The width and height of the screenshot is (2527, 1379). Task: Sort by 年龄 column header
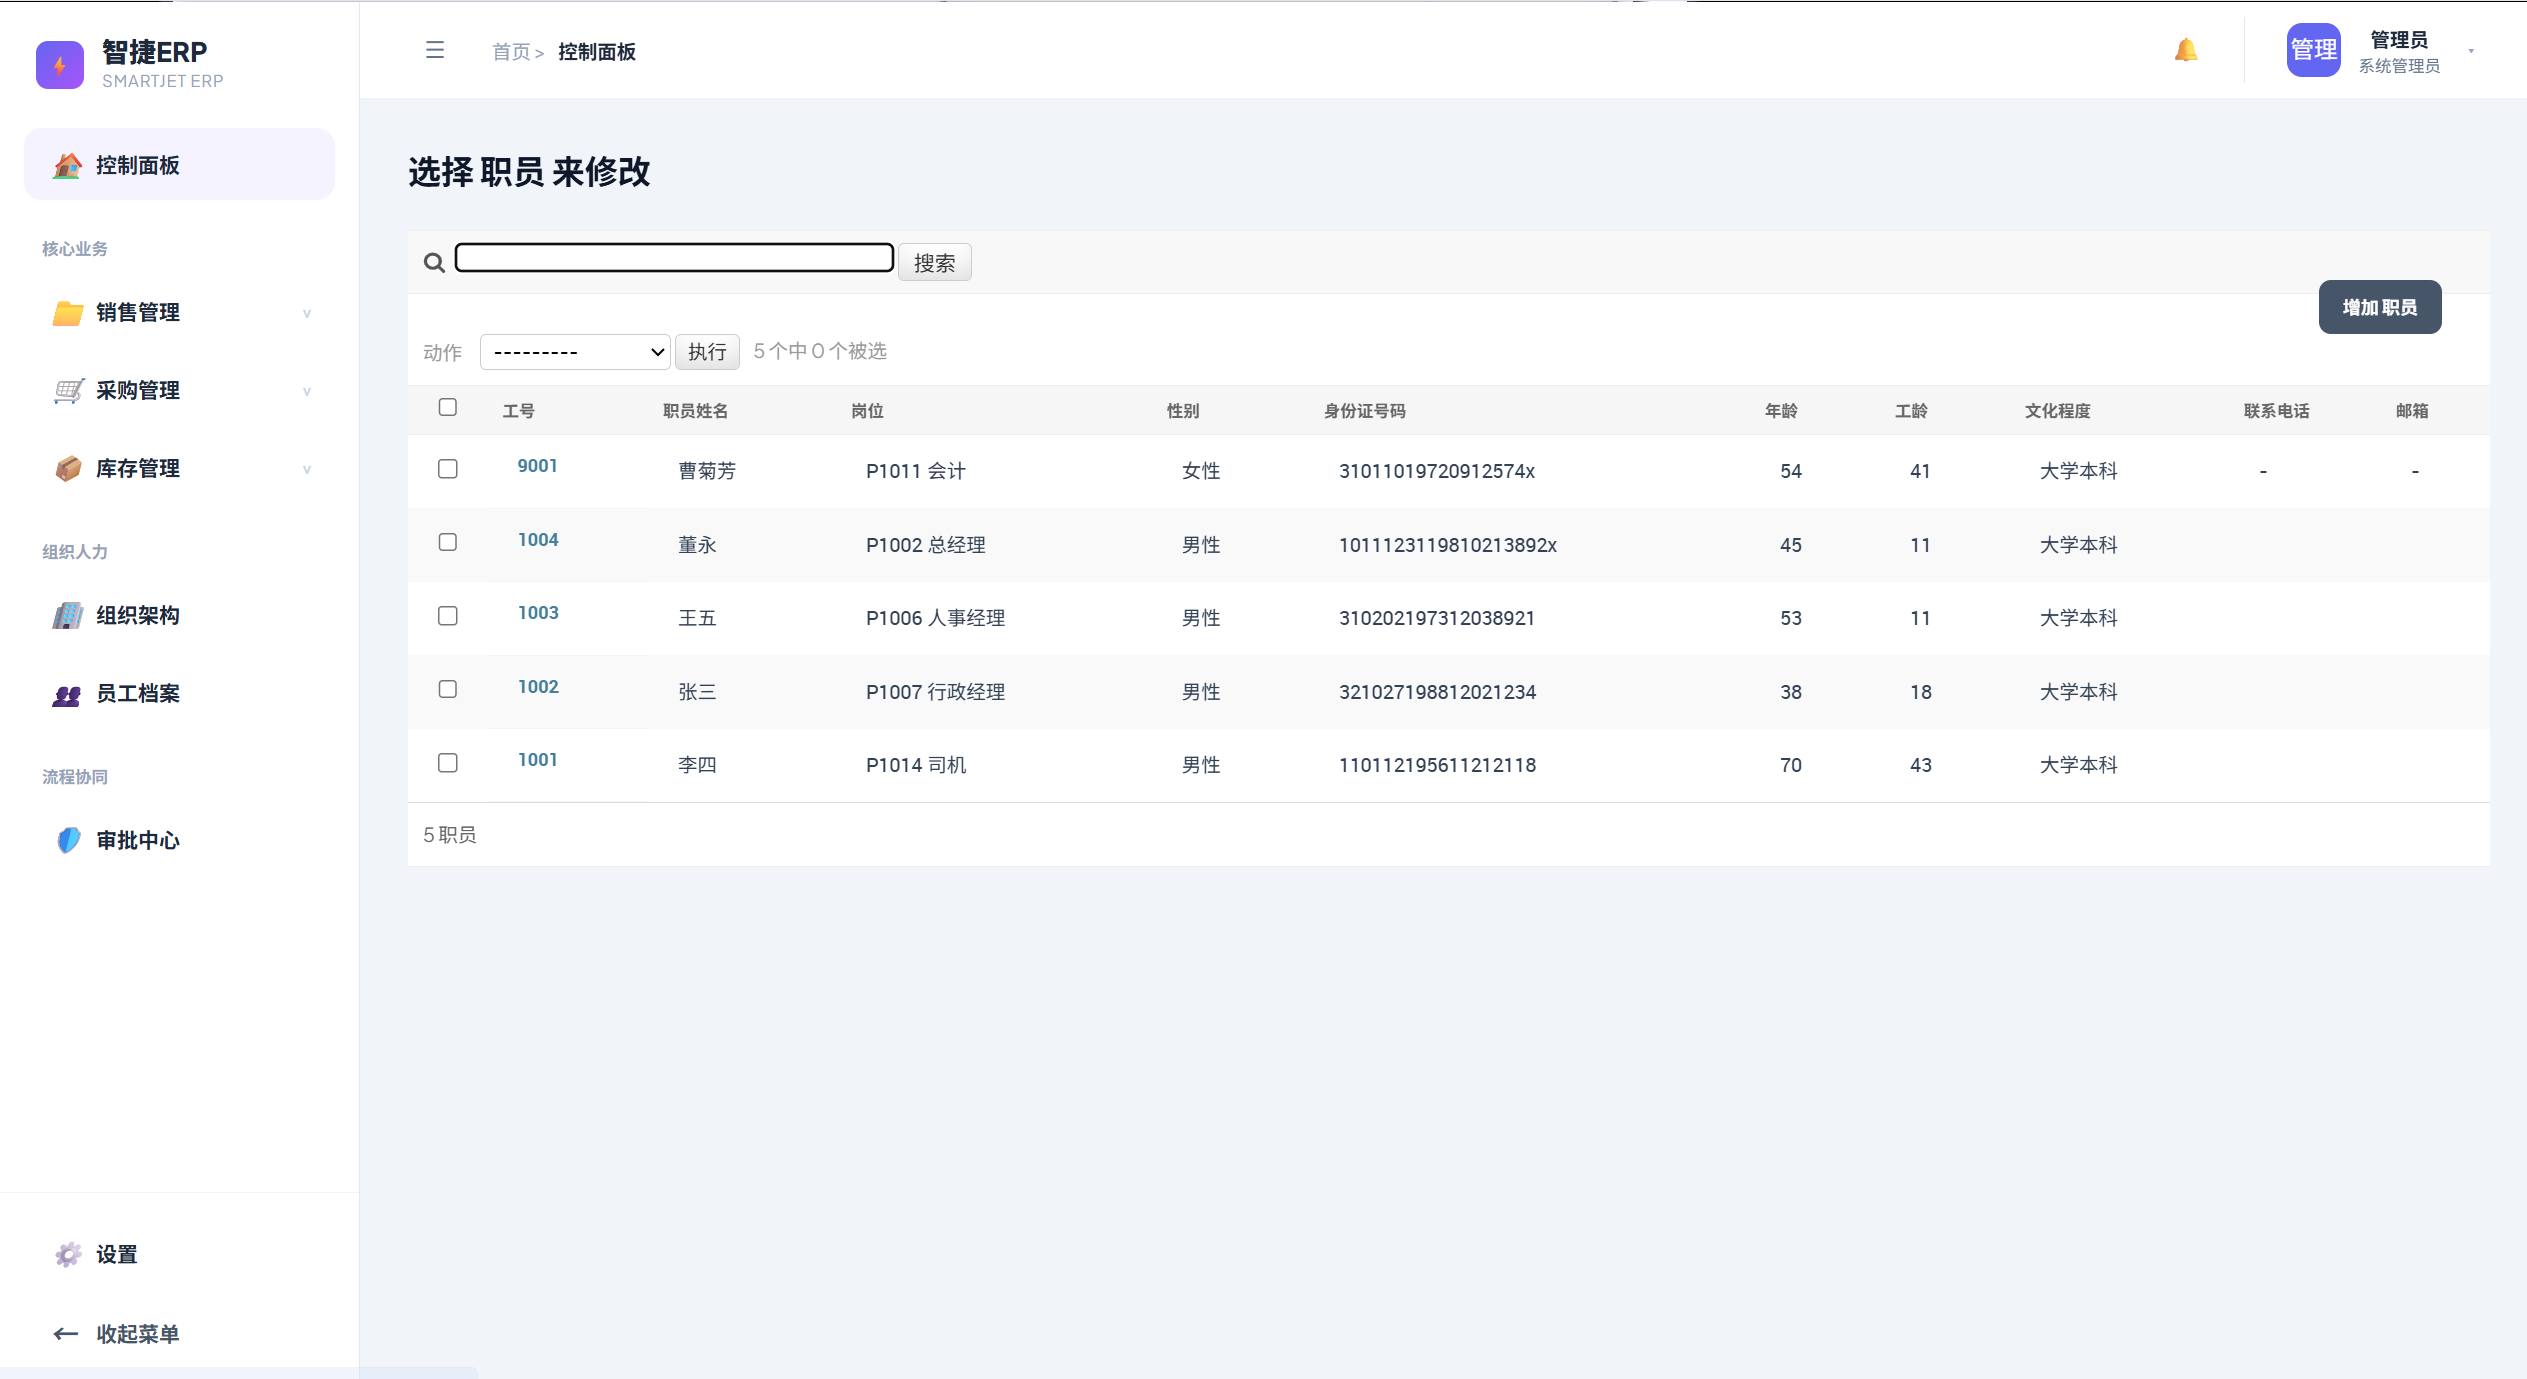click(1781, 411)
